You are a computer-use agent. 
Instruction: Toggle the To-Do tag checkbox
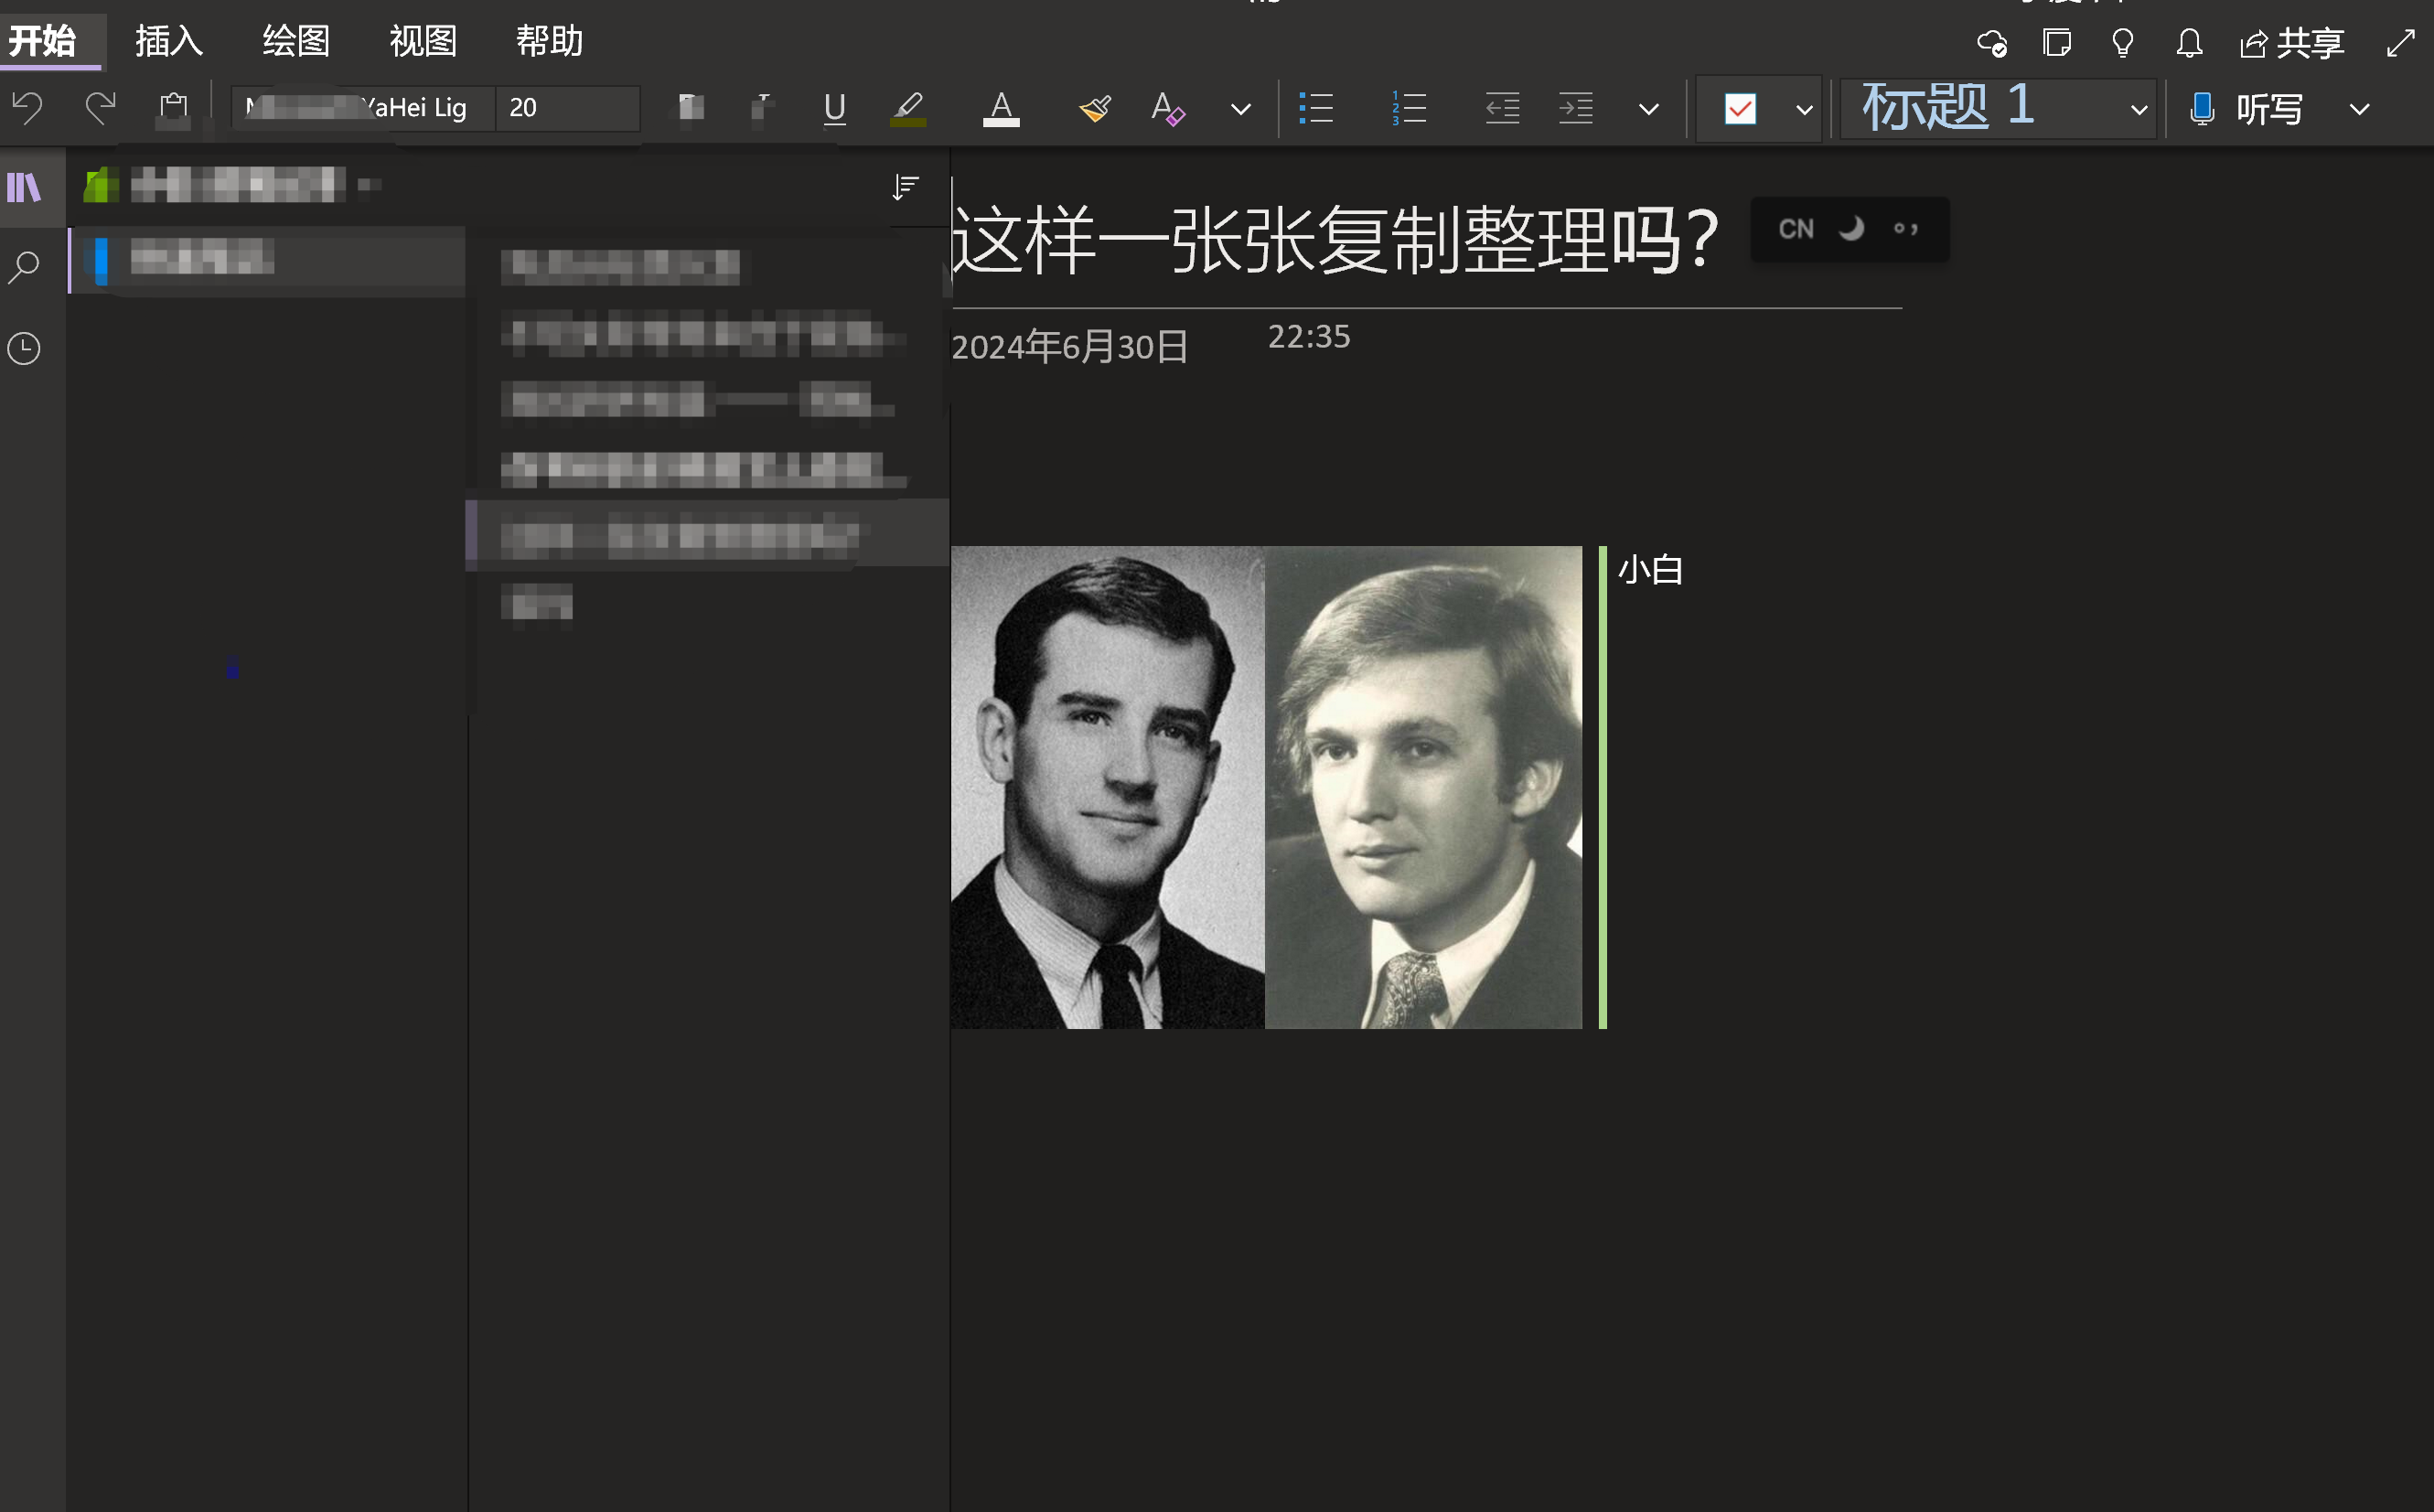pos(1740,108)
